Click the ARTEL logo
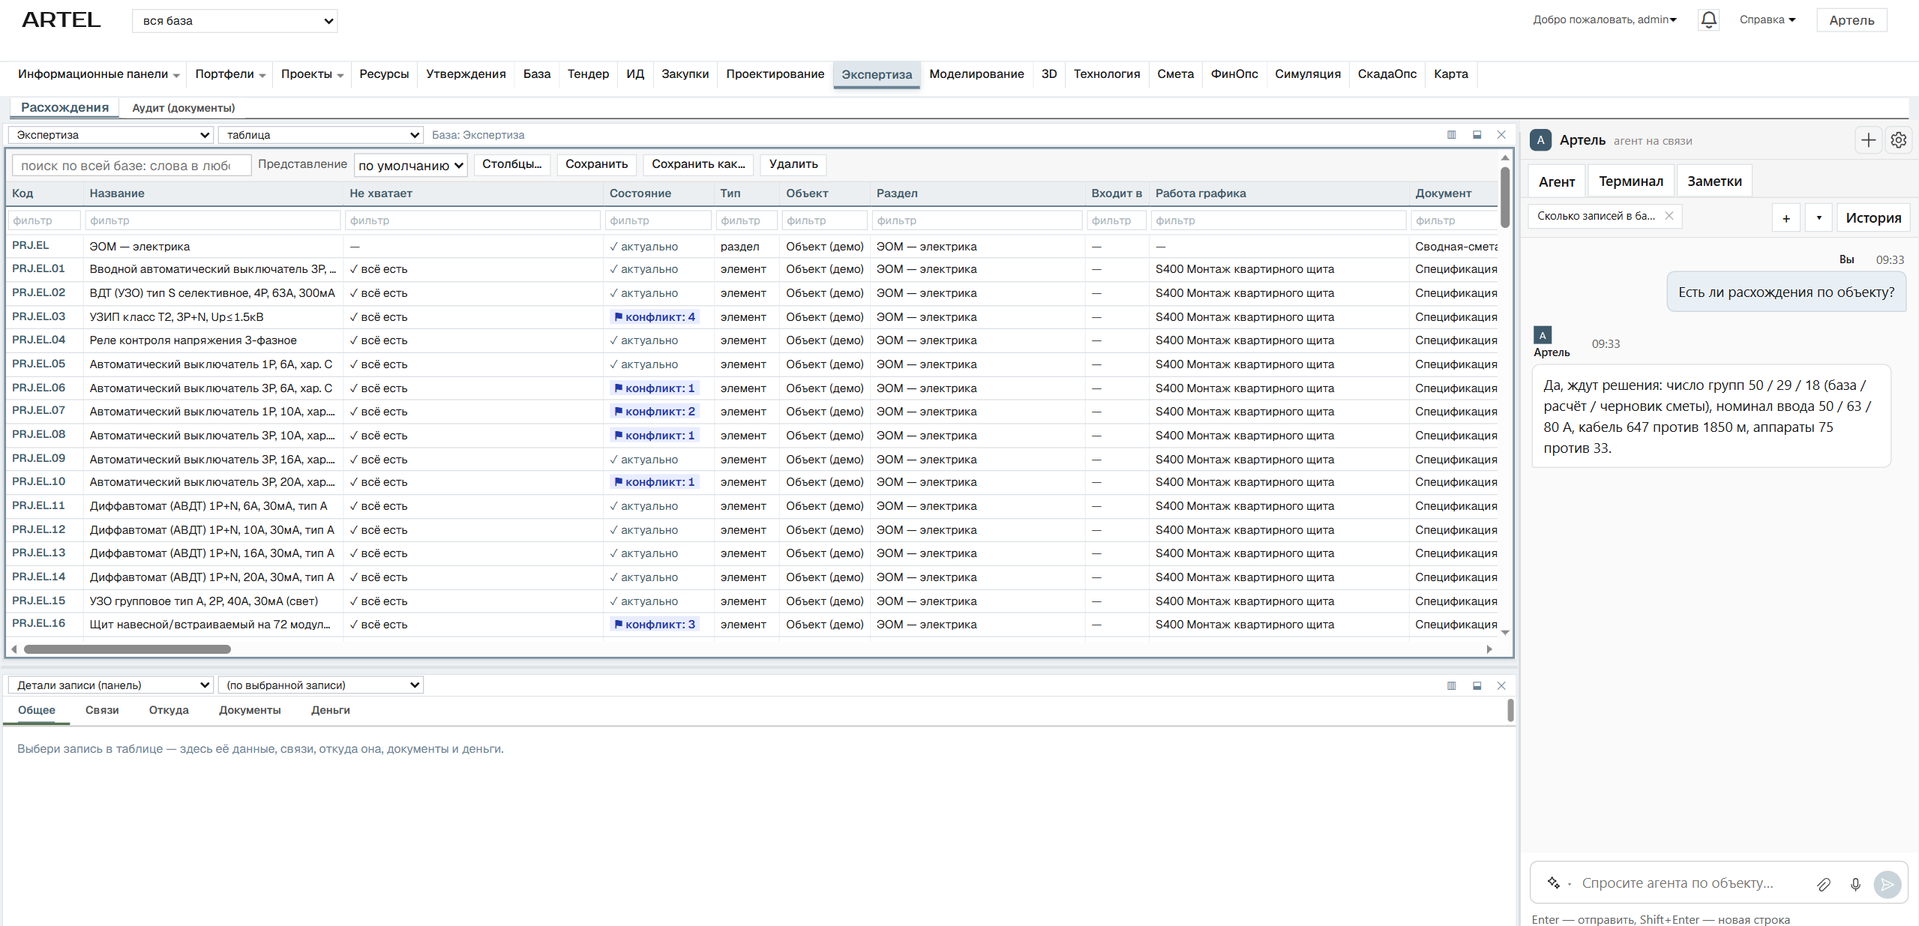 point(61,20)
